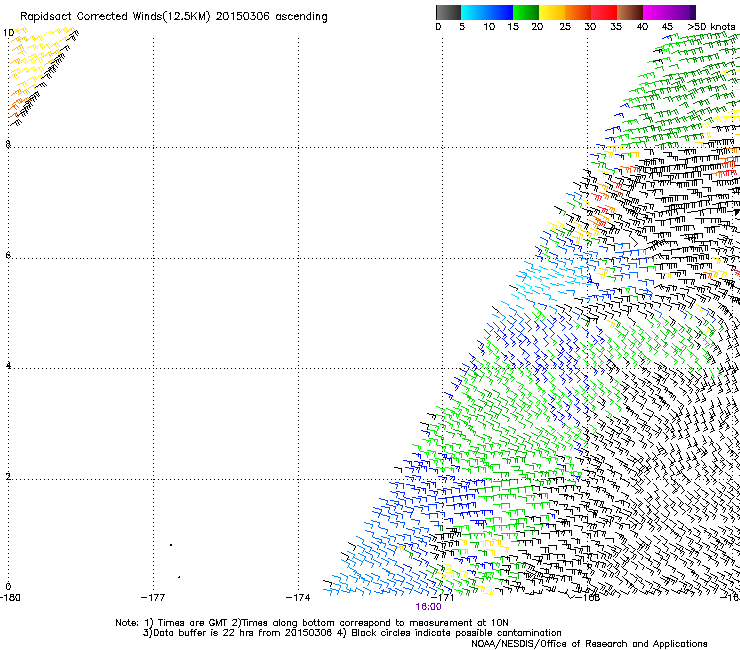Click the '16:00' purple time marker

click(429, 607)
